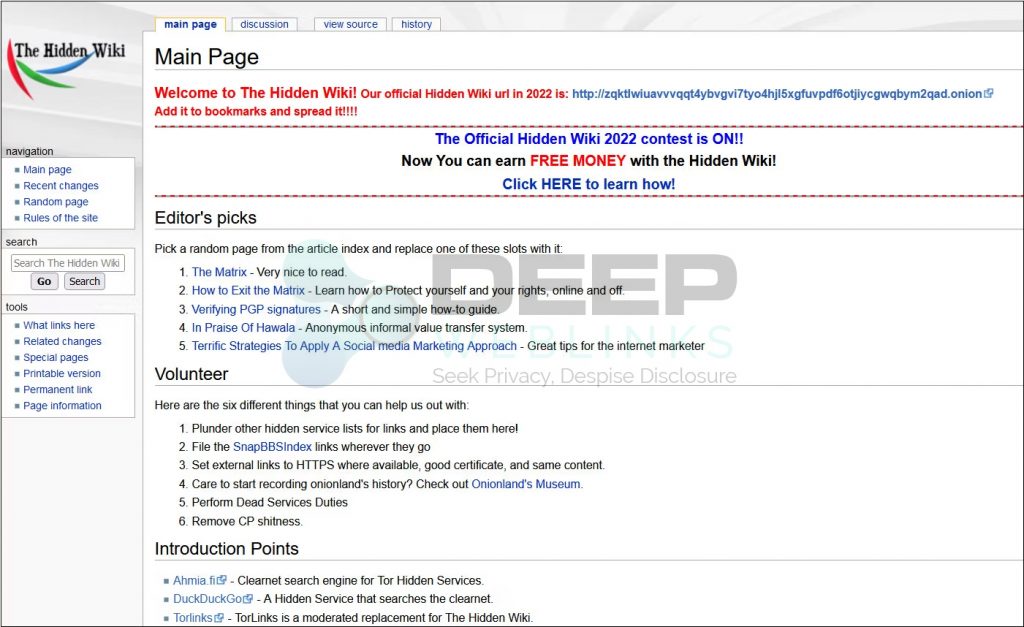Click external link icon after onion URL
Viewport: 1024px width, 627px height.
click(x=989, y=93)
